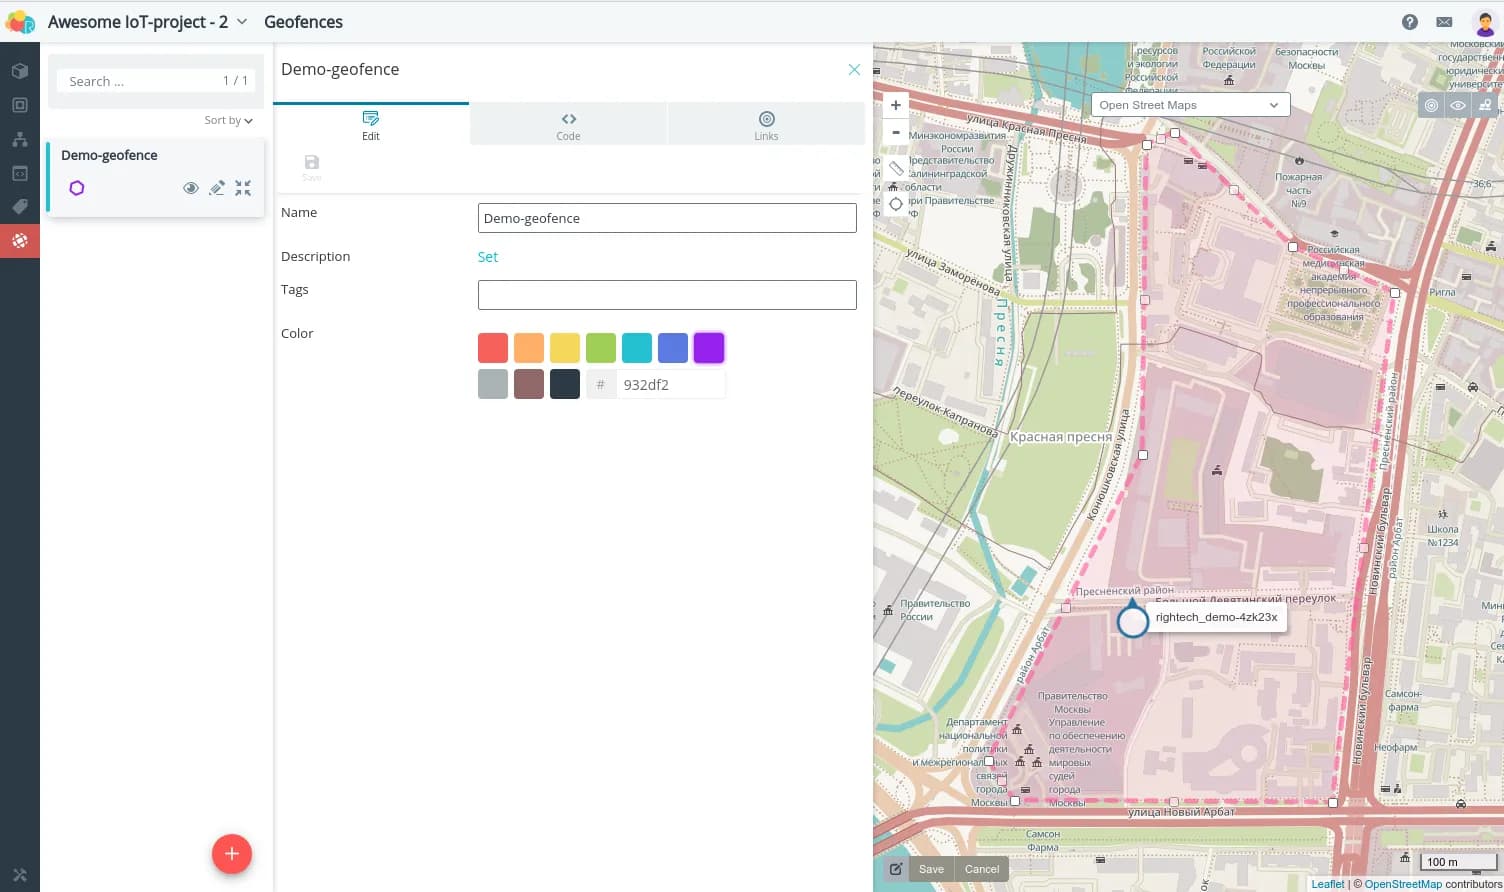Toggle Demo-geofence visibility eye icon
Screen dimensions: 1504x892
[x=191, y=188]
